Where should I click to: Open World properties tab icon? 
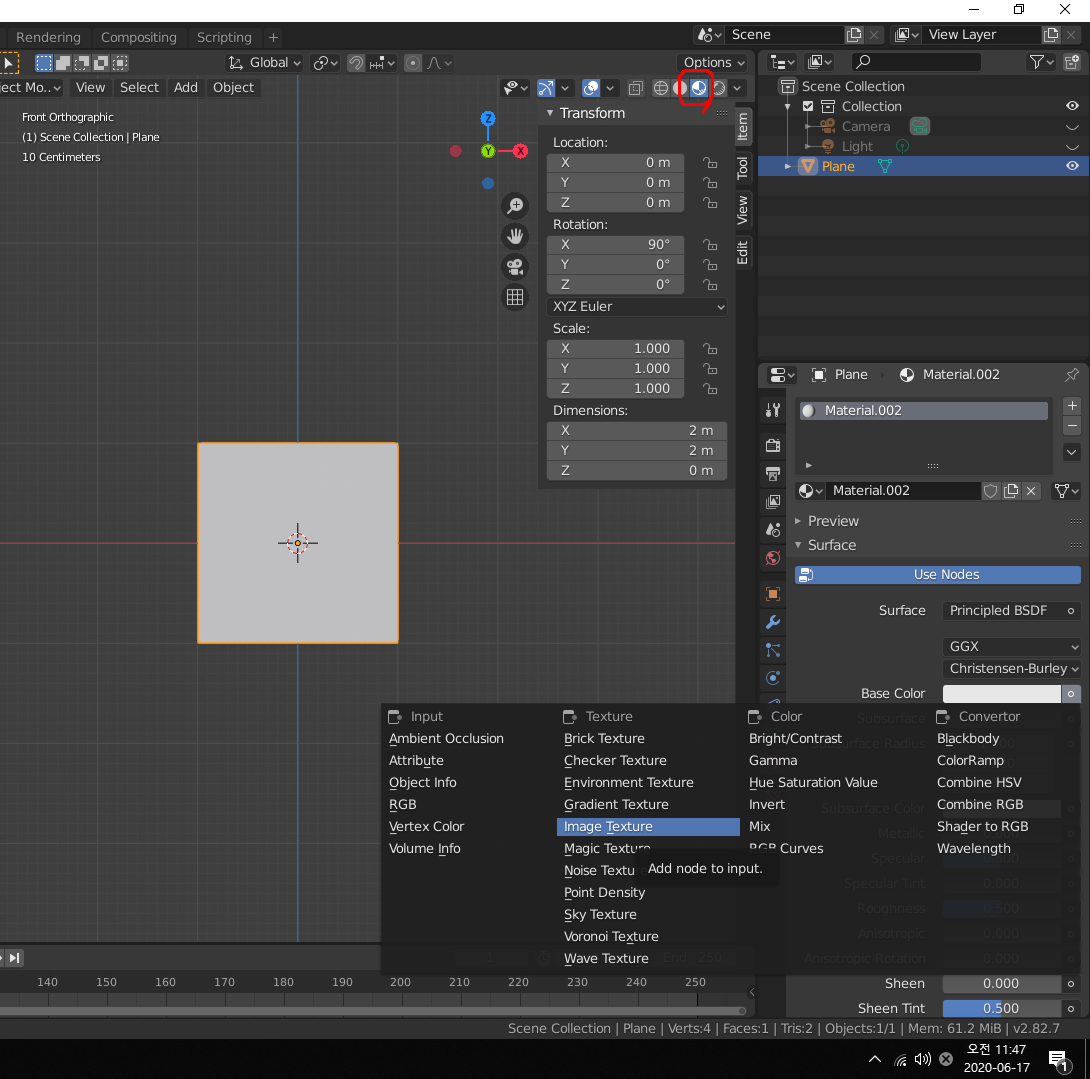click(773, 558)
